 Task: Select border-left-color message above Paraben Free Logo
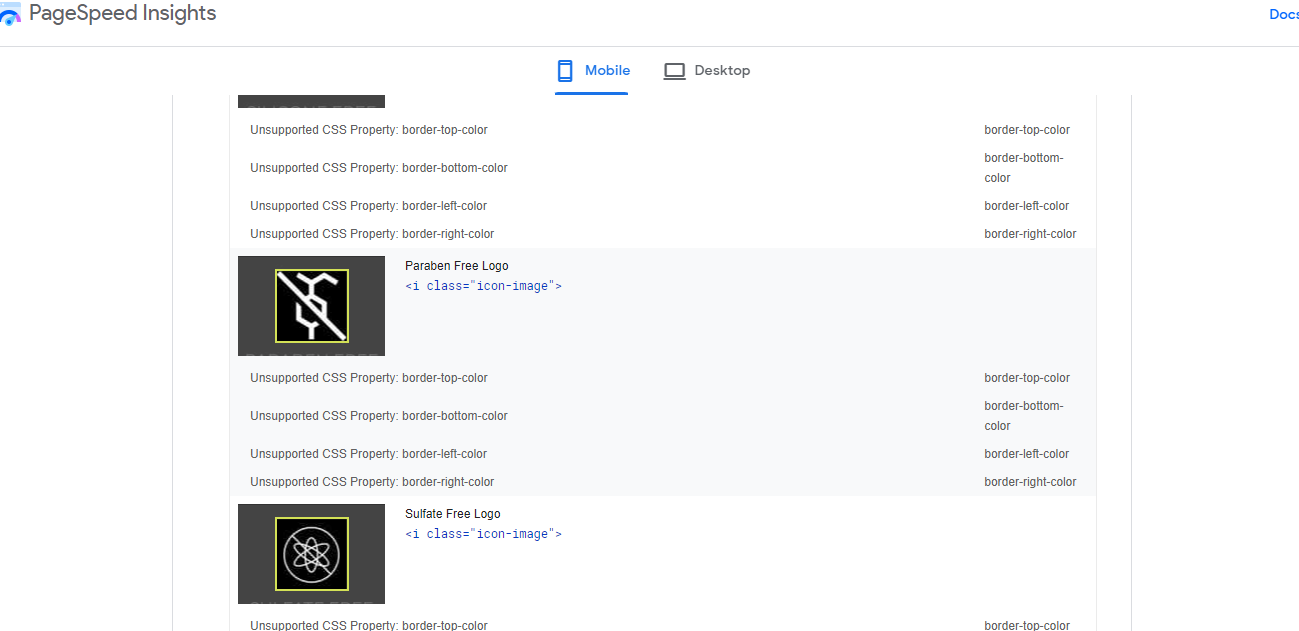(x=368, y=206)
